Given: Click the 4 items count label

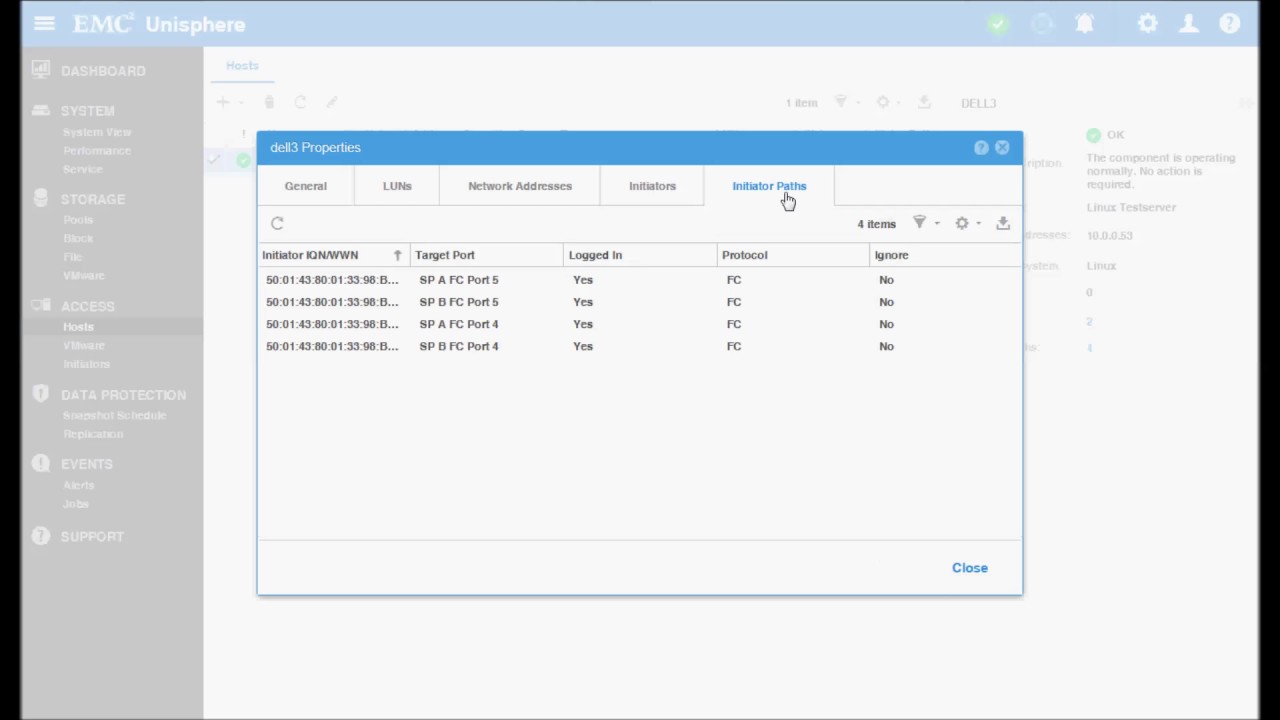Looking at the screenshot, I should 876,224.
